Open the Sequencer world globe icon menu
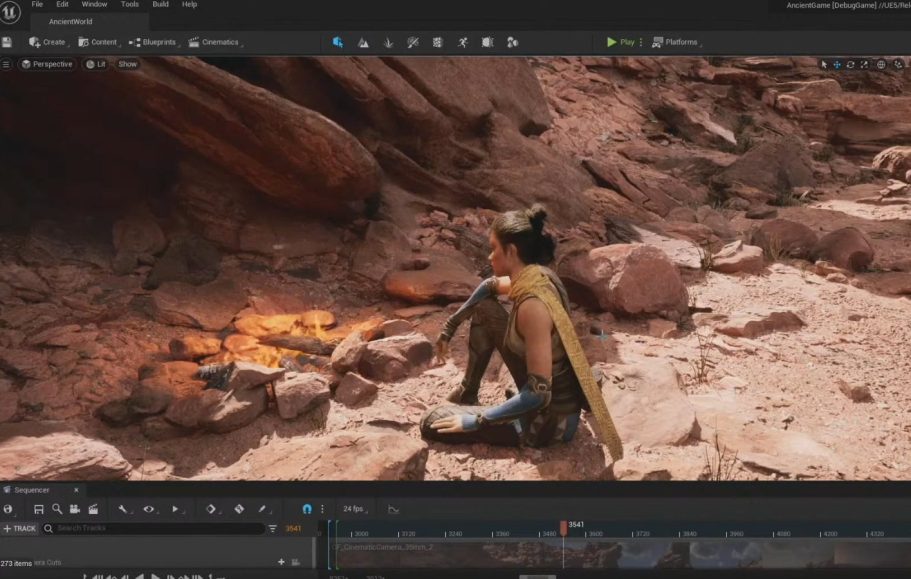The image size is (911, 579). pos(8,509)
